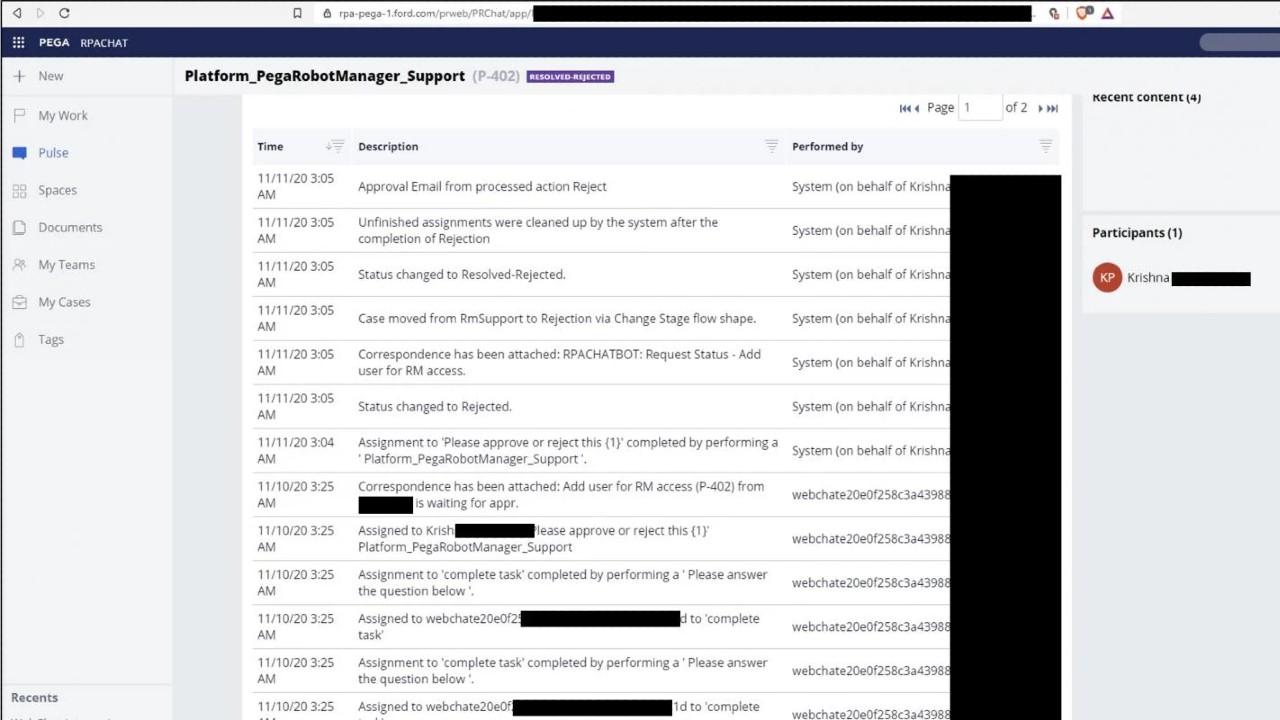1280x720 pixels.
Task: Sort by the Description column header
Action: pos(388,146)
